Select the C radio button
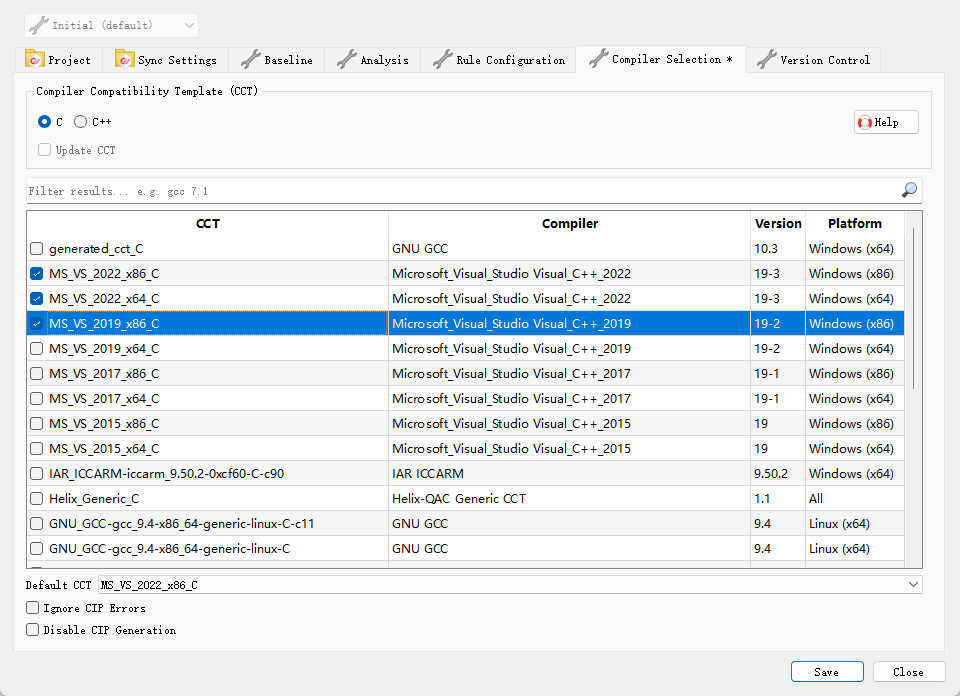Viewport: 960px width, 696px height. pos(44,122)
